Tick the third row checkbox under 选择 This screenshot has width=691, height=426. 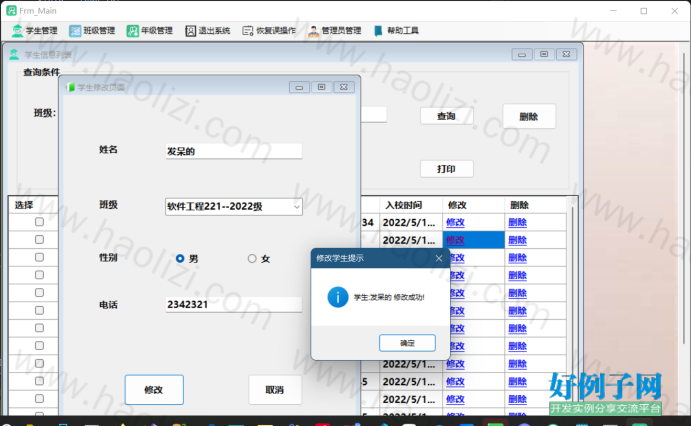(39, 257)
